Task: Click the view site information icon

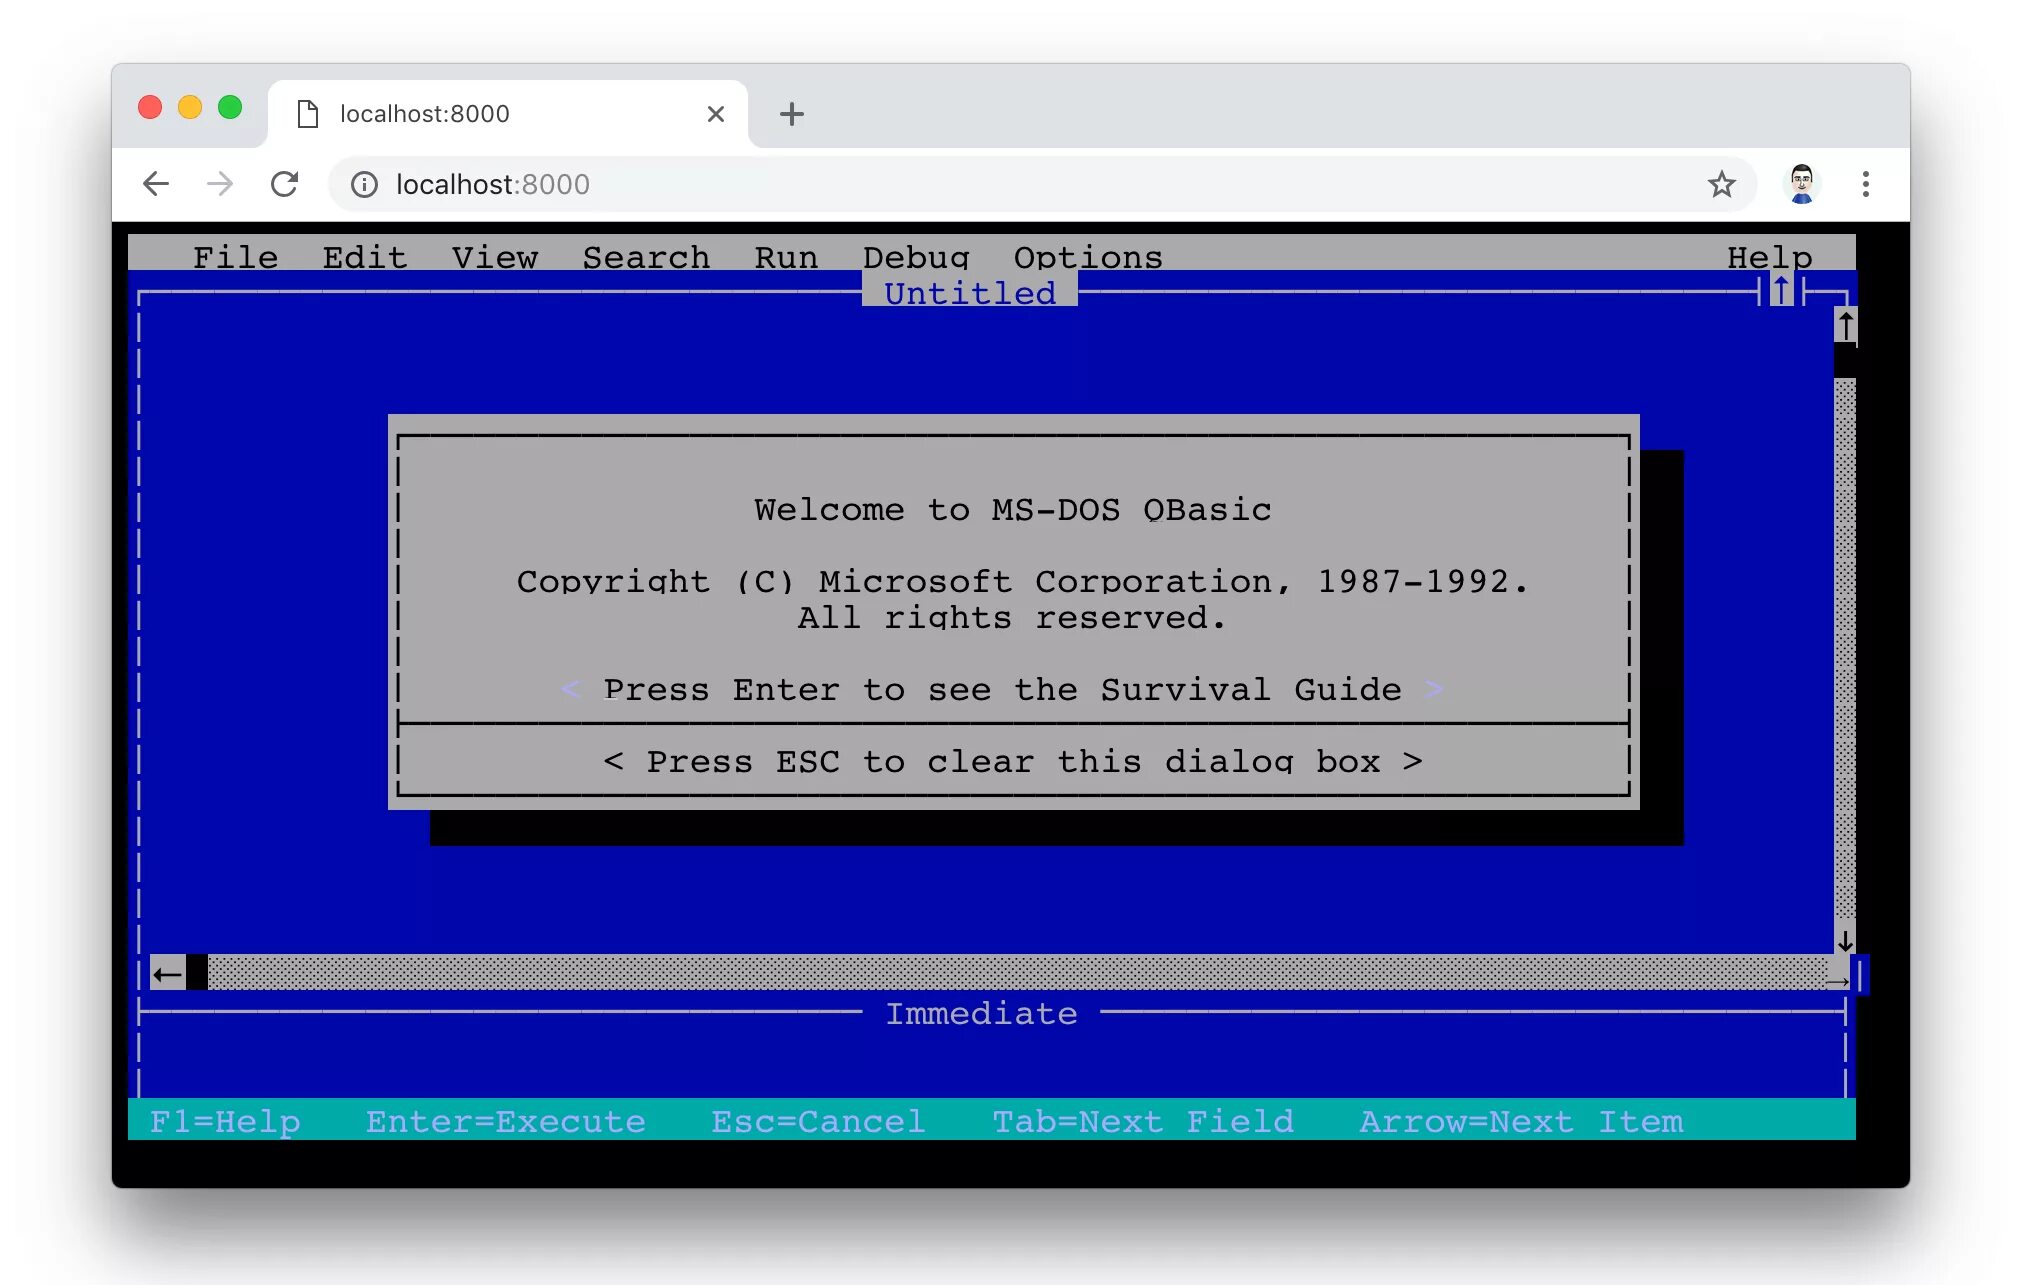Action: click(x=364, y=184)
